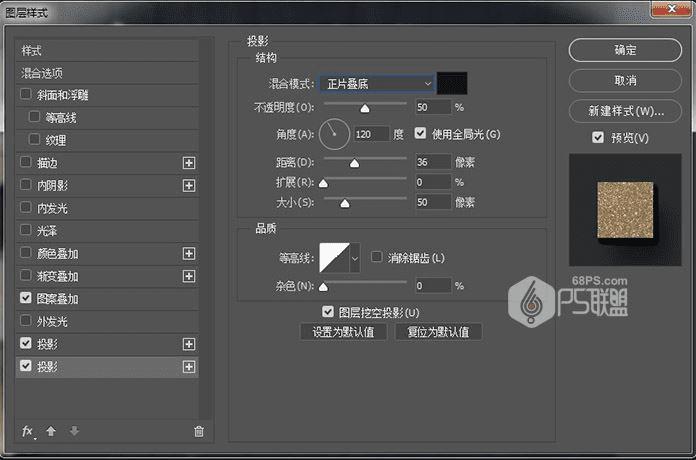Select the 图案叠加 row label
Image resolution: width=696 pixels, height=460 pixels.
pyautogui.click(x=58, y=299)
